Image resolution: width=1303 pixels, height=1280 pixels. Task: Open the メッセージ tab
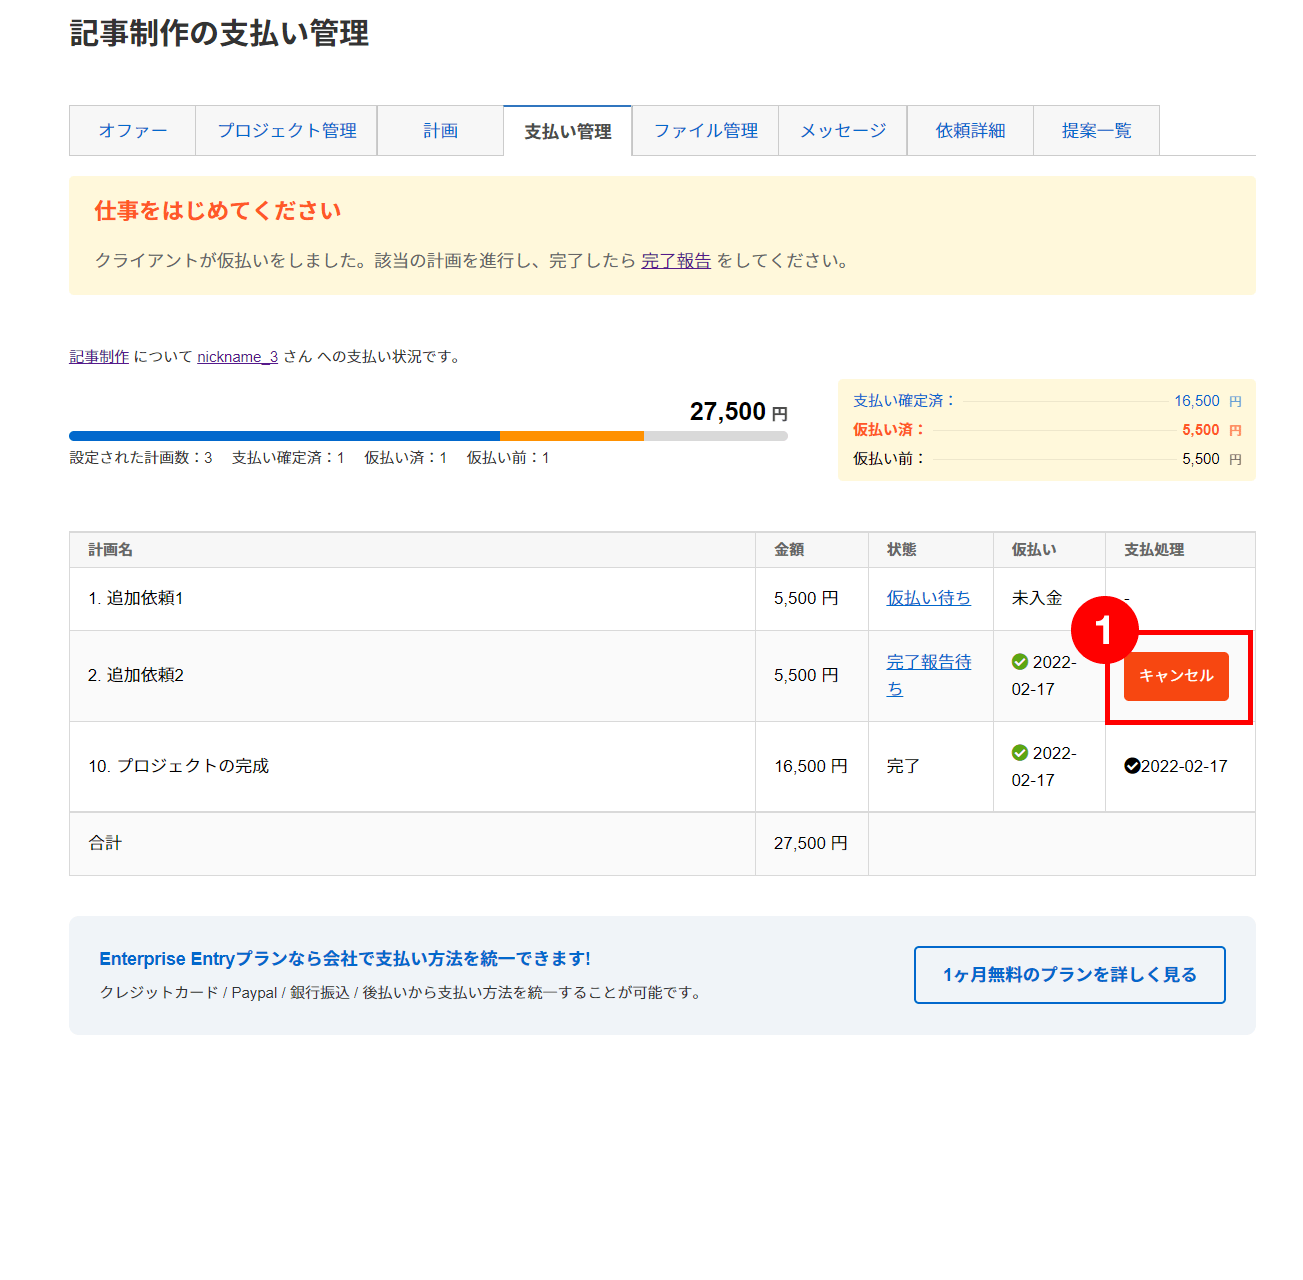pos(843,131)
